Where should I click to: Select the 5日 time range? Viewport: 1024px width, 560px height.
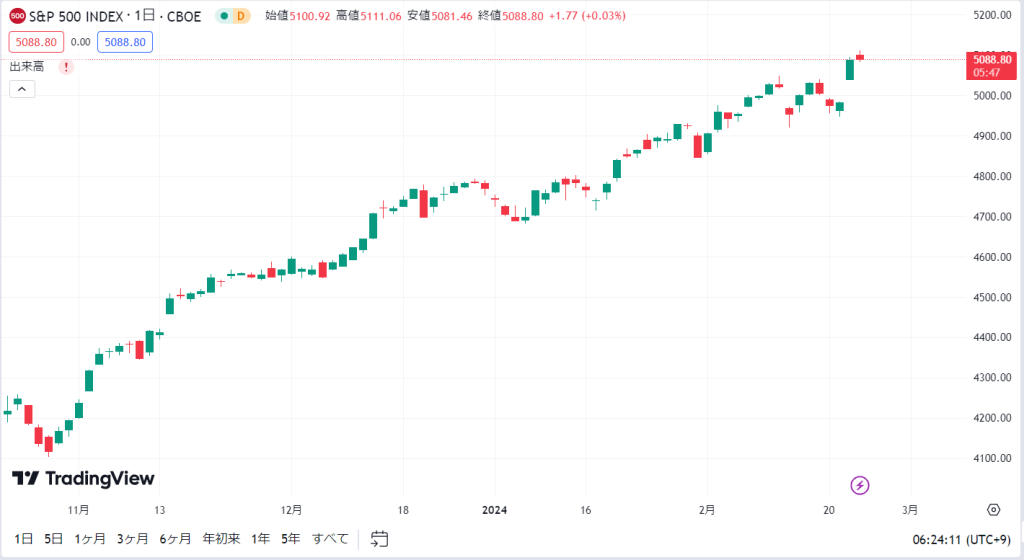tap(54, 538)
